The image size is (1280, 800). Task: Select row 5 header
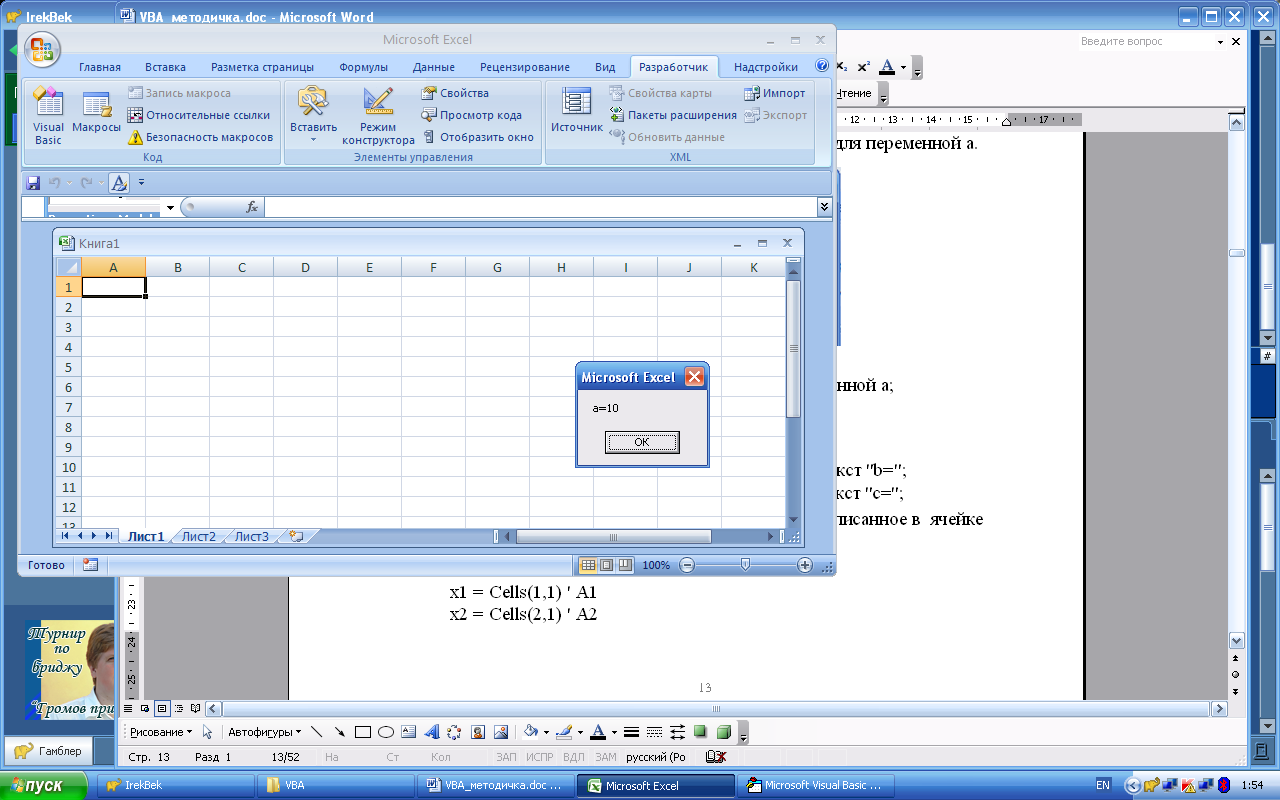(x=69, y=367)
